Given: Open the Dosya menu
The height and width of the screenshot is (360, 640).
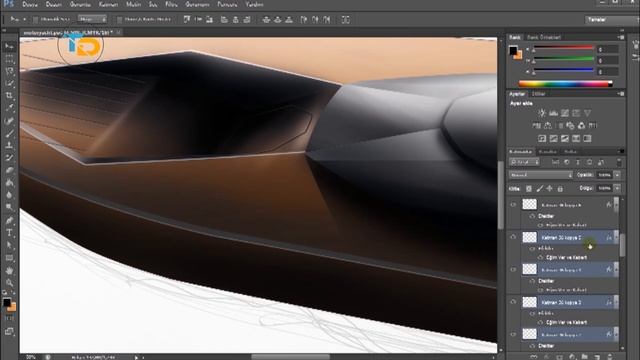Looking at the screenshot, I should coord(30,4).
